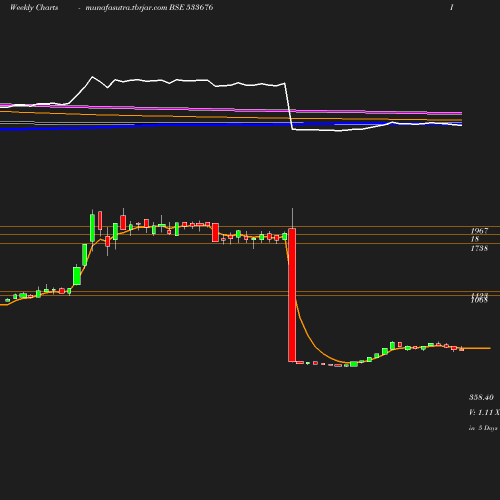Click the "358.40" last price value
Image resolution: width=500 pixels, height=500 pixels.
(x=481, y=397)
